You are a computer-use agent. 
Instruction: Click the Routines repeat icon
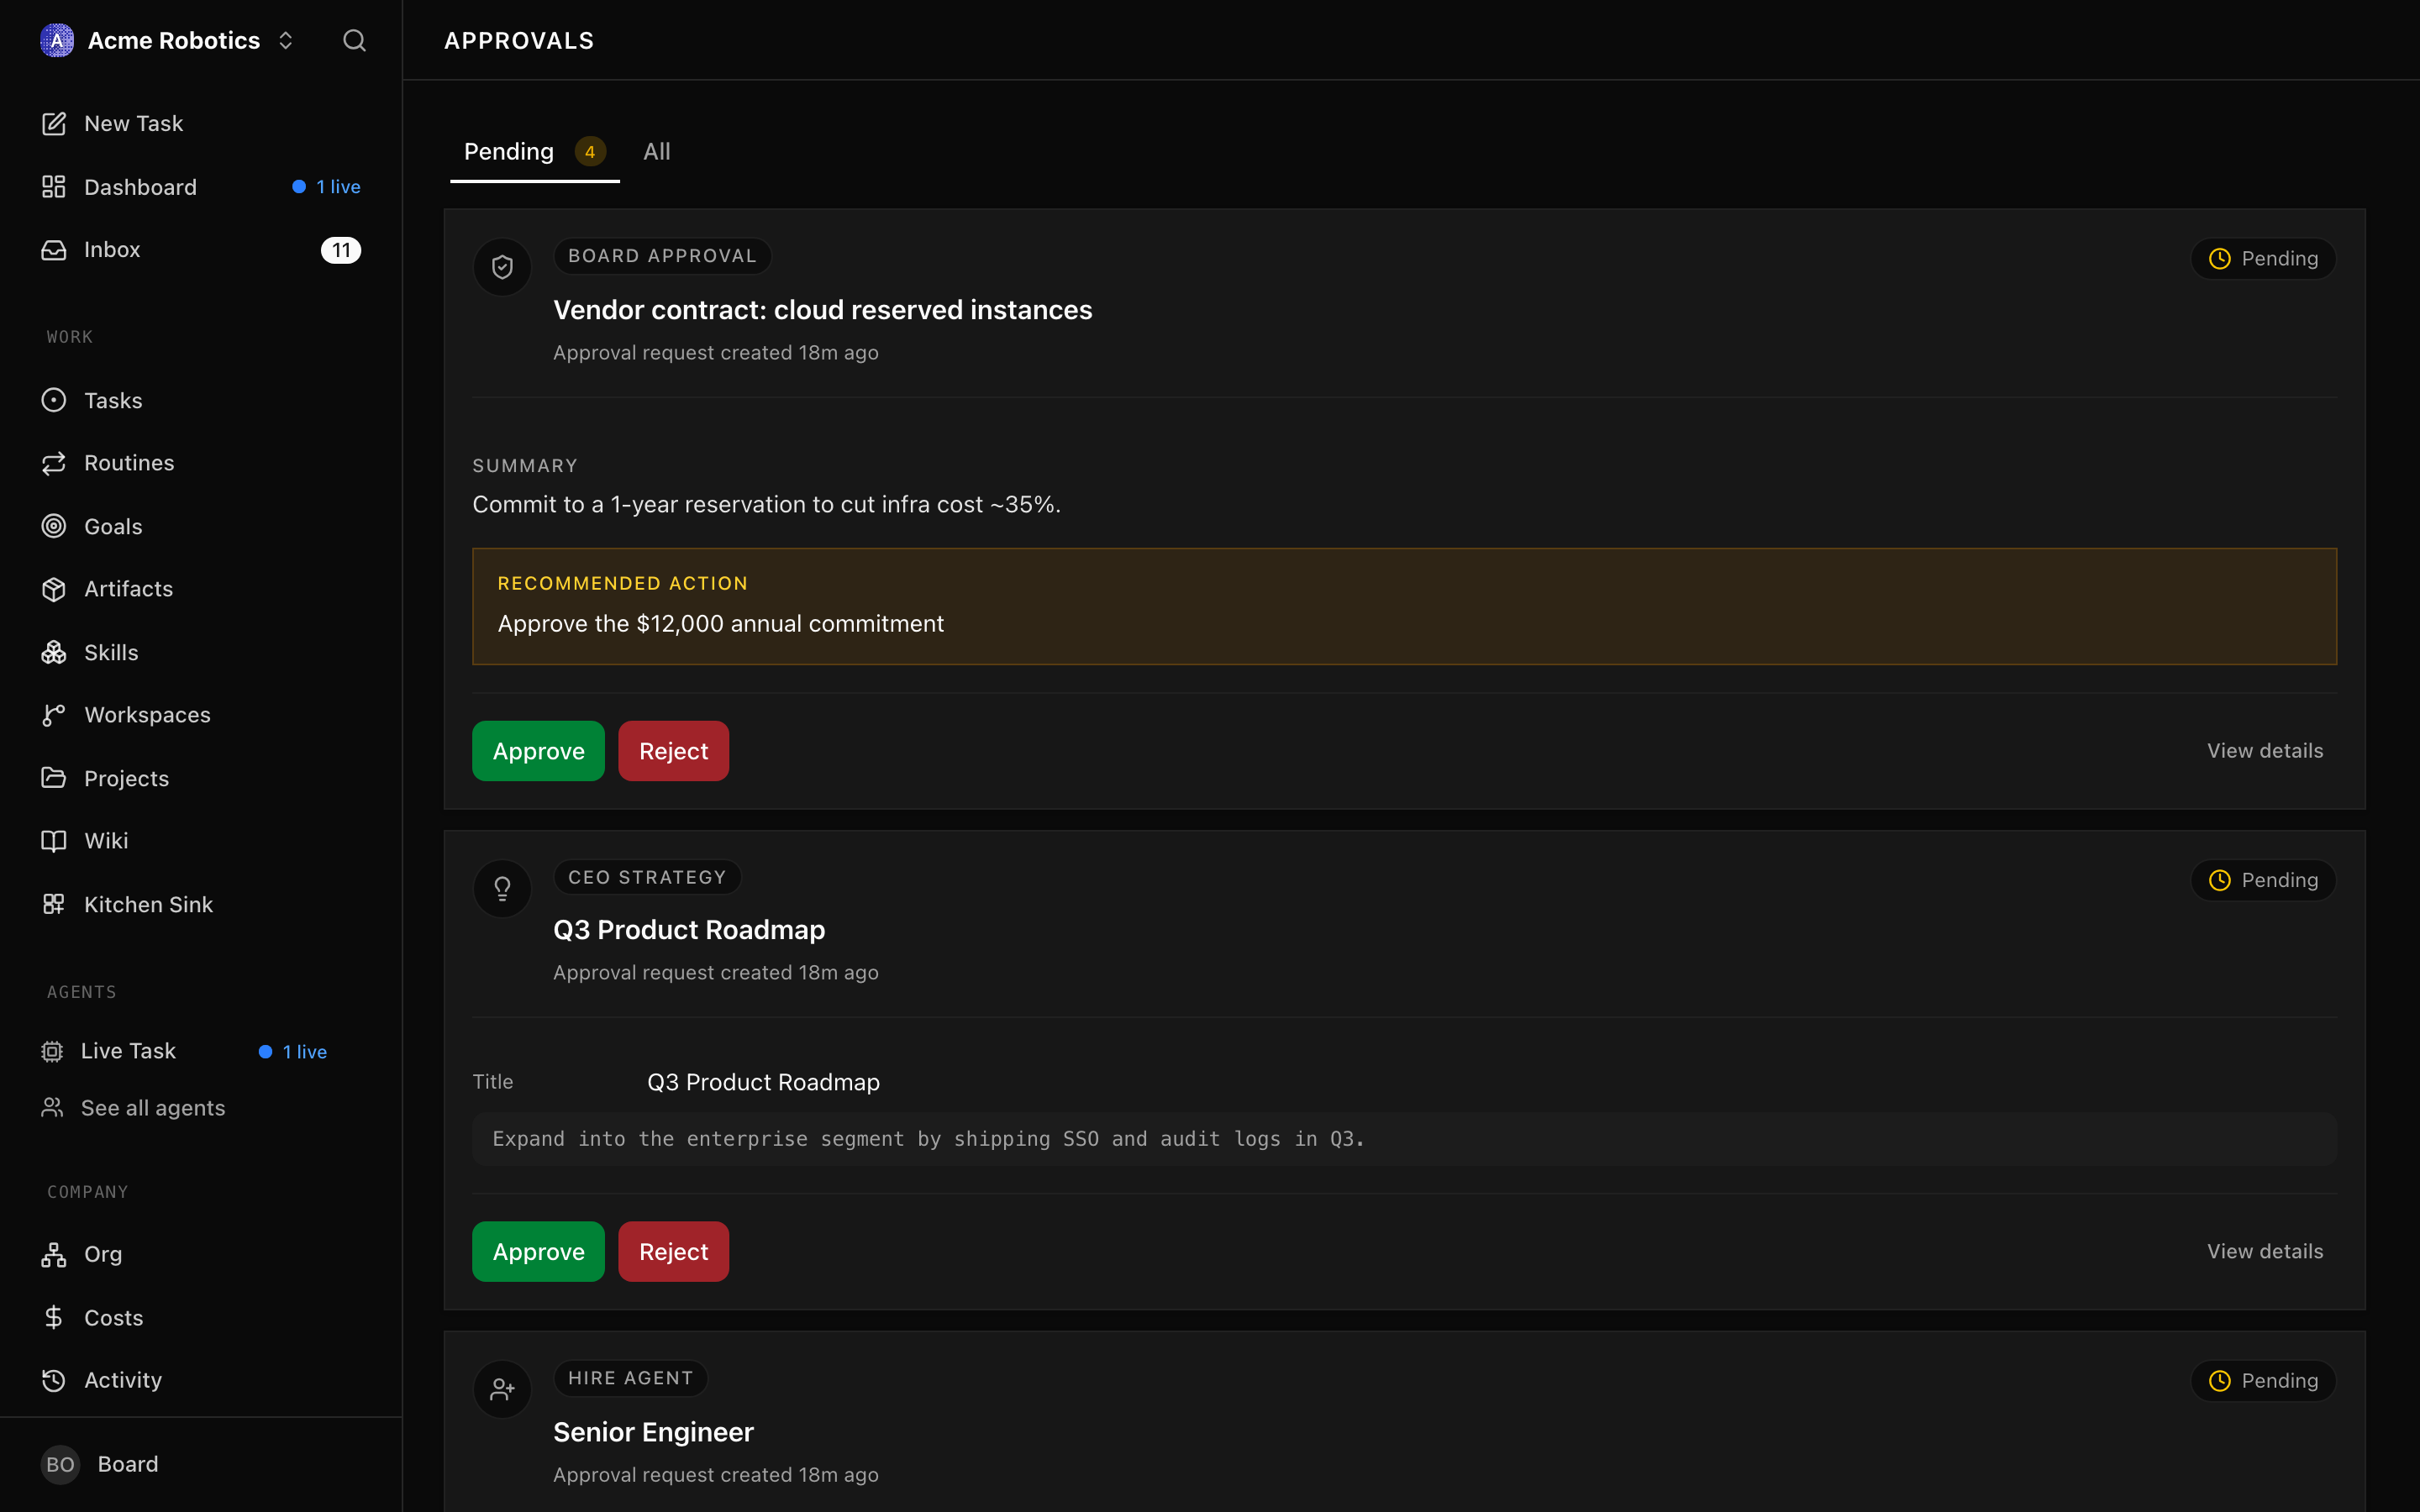point(54,463)
